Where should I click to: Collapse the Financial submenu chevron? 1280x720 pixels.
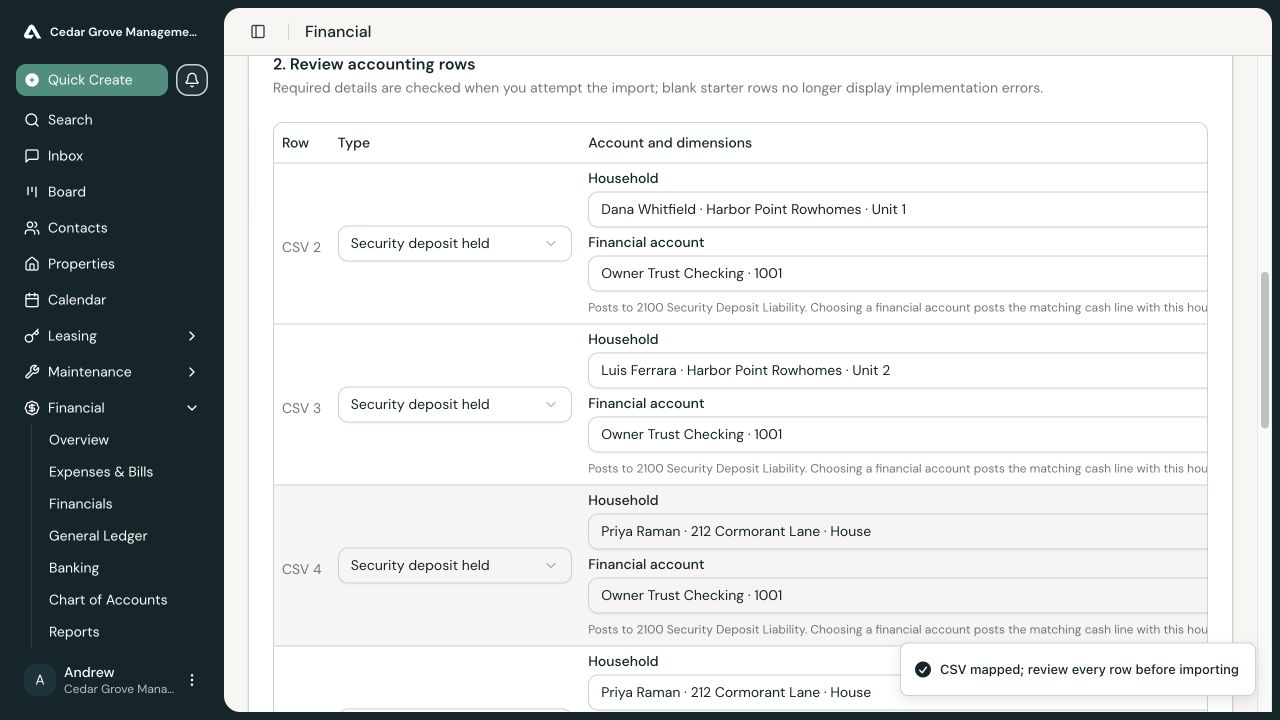(192, 408)
